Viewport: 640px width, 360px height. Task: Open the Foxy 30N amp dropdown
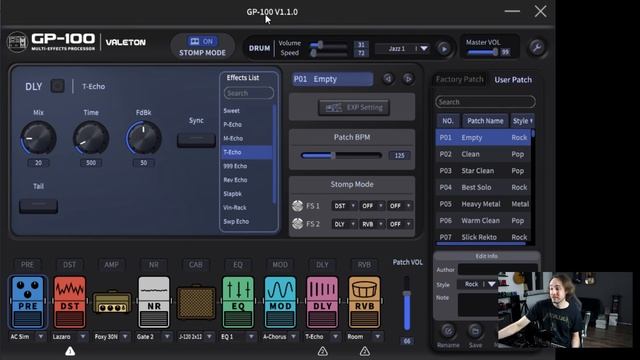(125, 337)
